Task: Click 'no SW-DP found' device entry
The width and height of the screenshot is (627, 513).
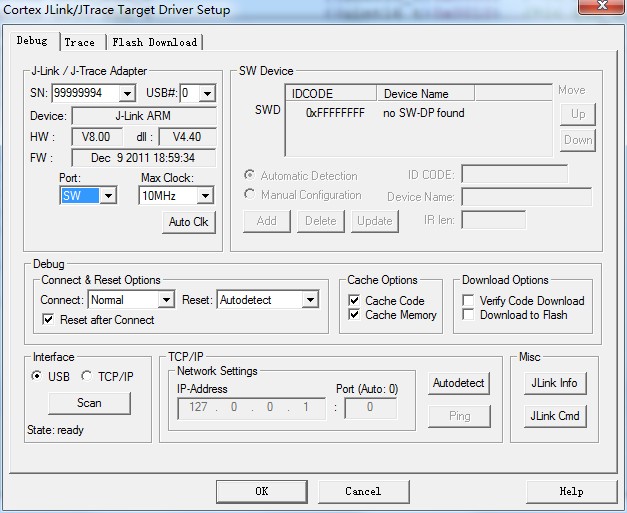Action: 424,113
